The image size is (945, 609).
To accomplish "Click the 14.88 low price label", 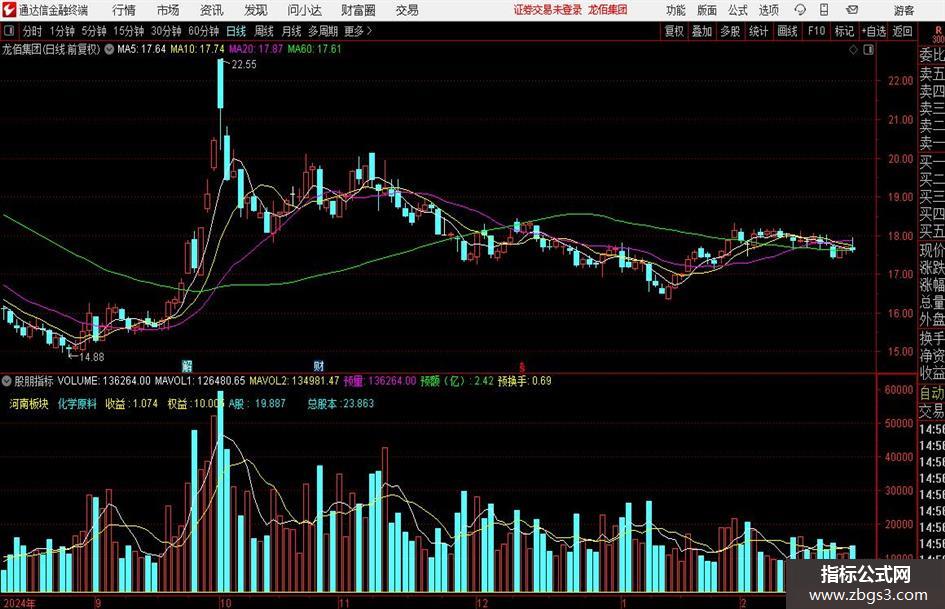I will [92, 357].
